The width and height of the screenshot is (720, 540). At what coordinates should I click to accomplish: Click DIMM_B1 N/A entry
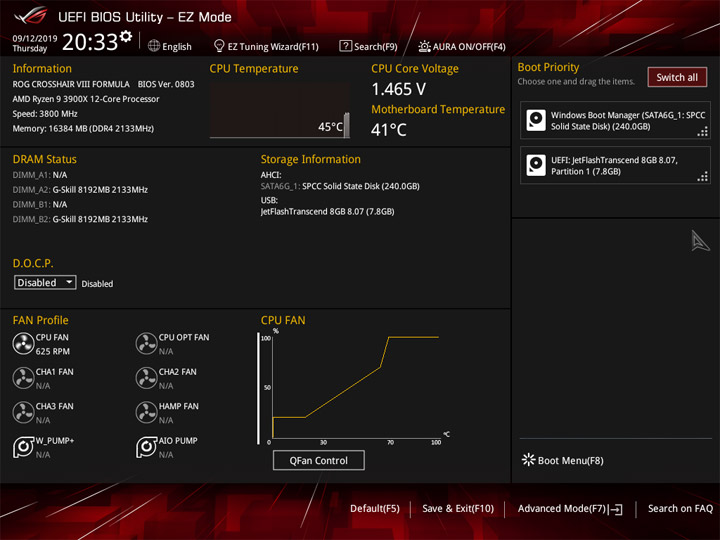(x=39, y=204)
